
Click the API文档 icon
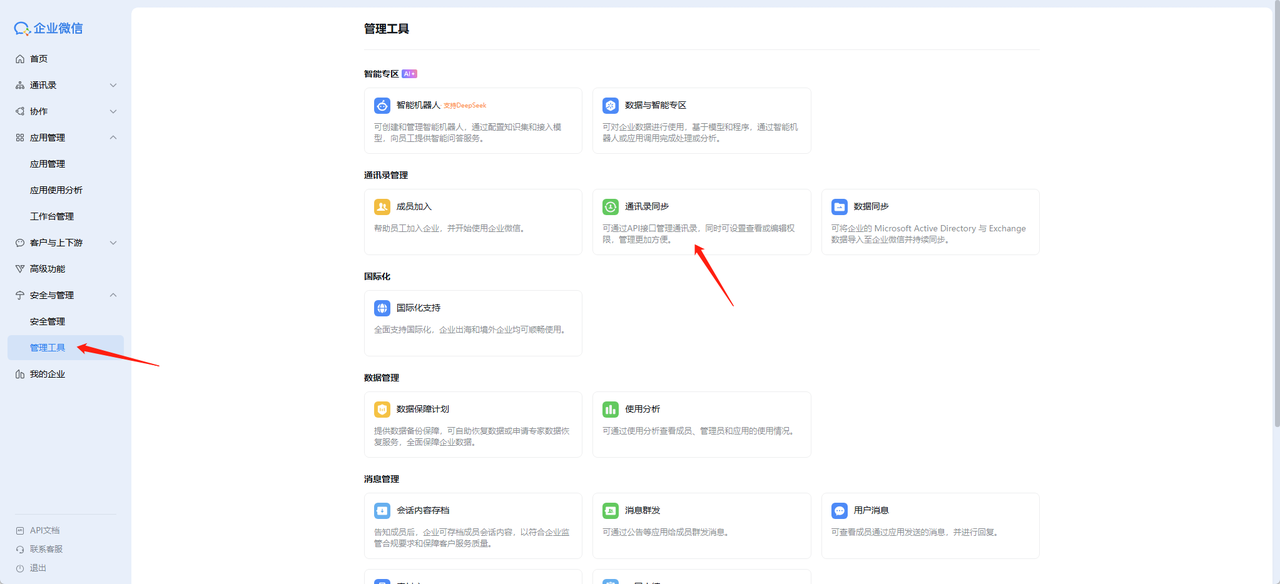click(x=20, y=530)
